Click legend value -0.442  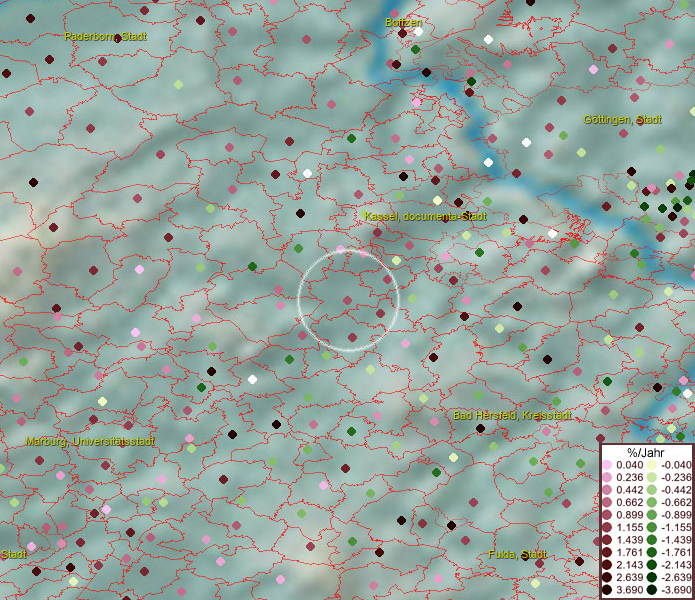pos(676,490)
